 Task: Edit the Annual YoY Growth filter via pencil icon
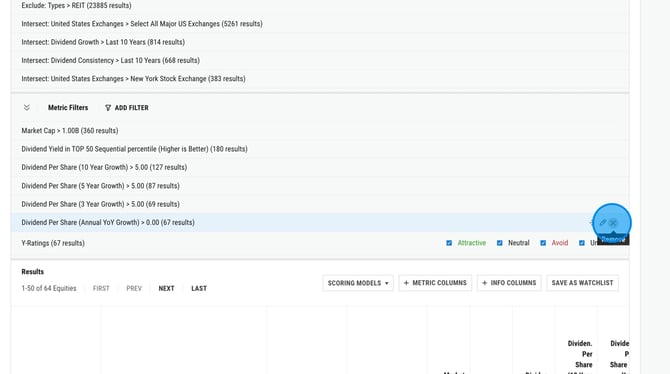603,223
